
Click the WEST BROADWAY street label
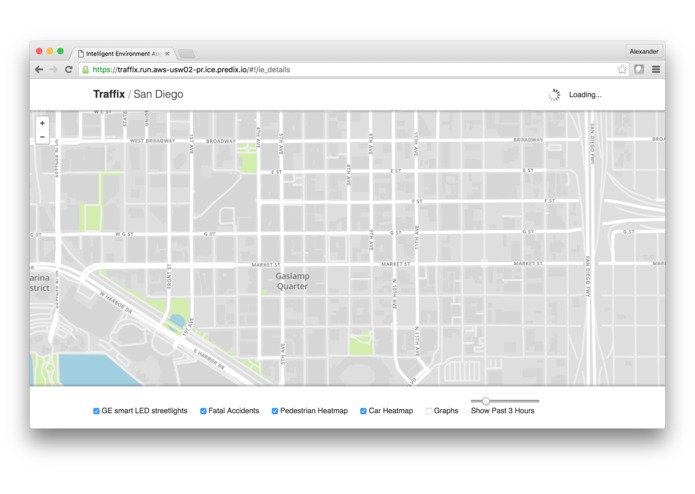pyautogui.click(x=152, y=141)
